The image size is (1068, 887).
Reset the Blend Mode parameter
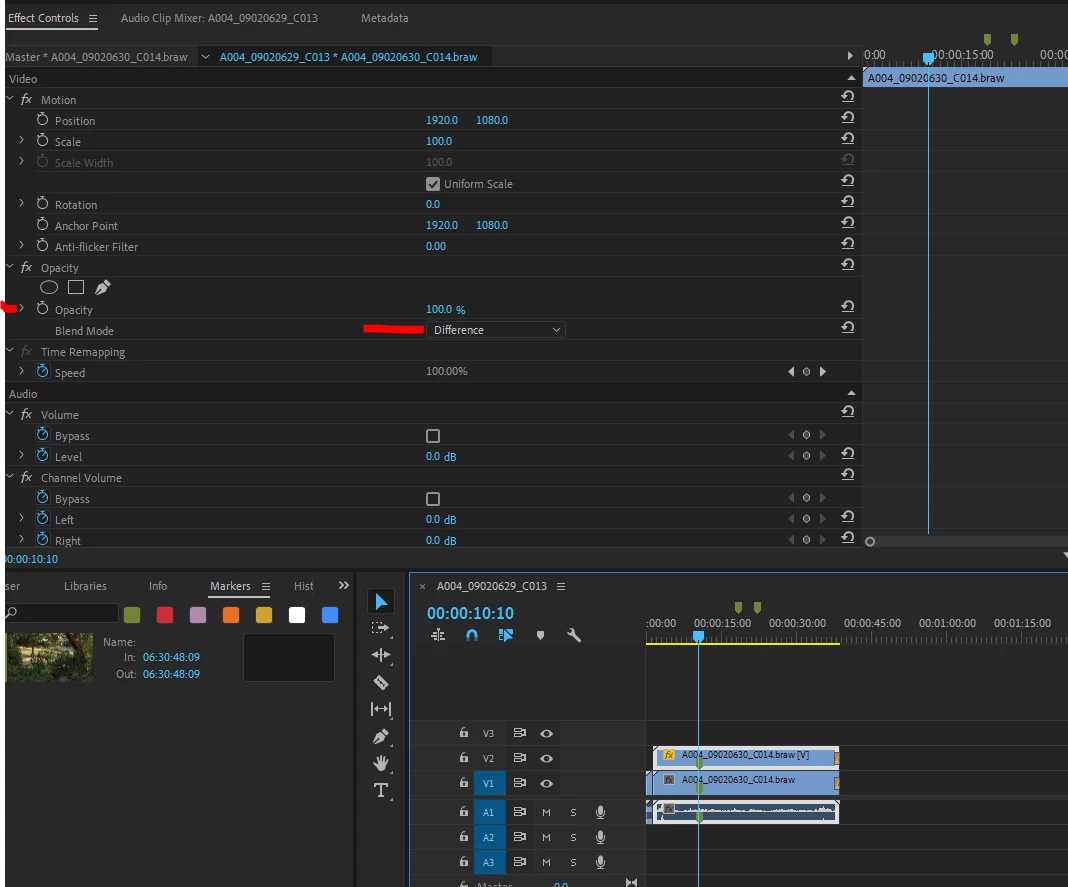[847, 328]
